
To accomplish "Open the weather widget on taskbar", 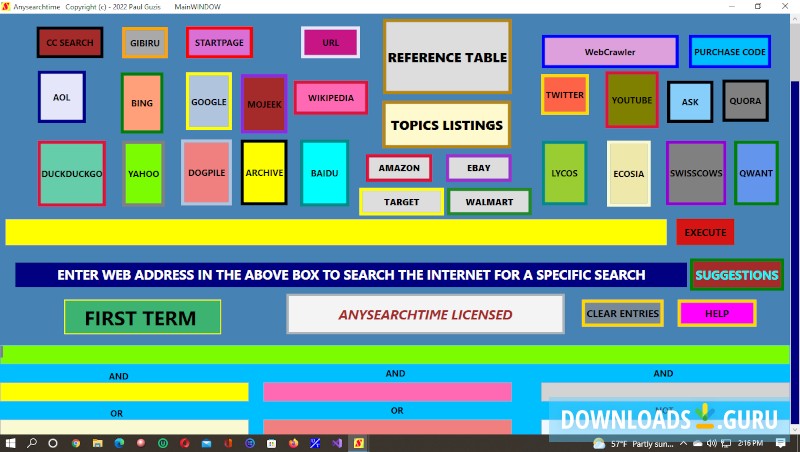I will click(634, 444).
